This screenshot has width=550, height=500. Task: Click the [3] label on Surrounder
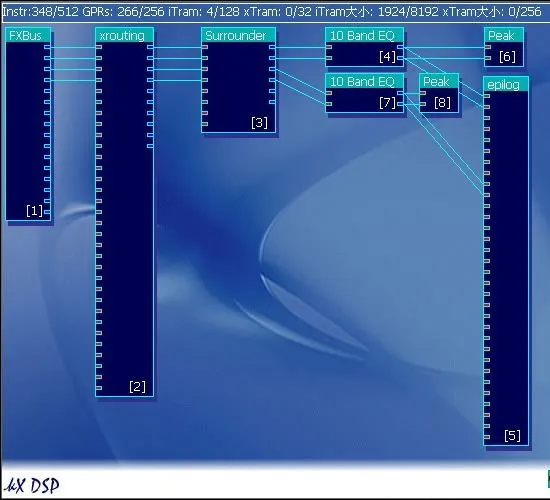[259, 123]
